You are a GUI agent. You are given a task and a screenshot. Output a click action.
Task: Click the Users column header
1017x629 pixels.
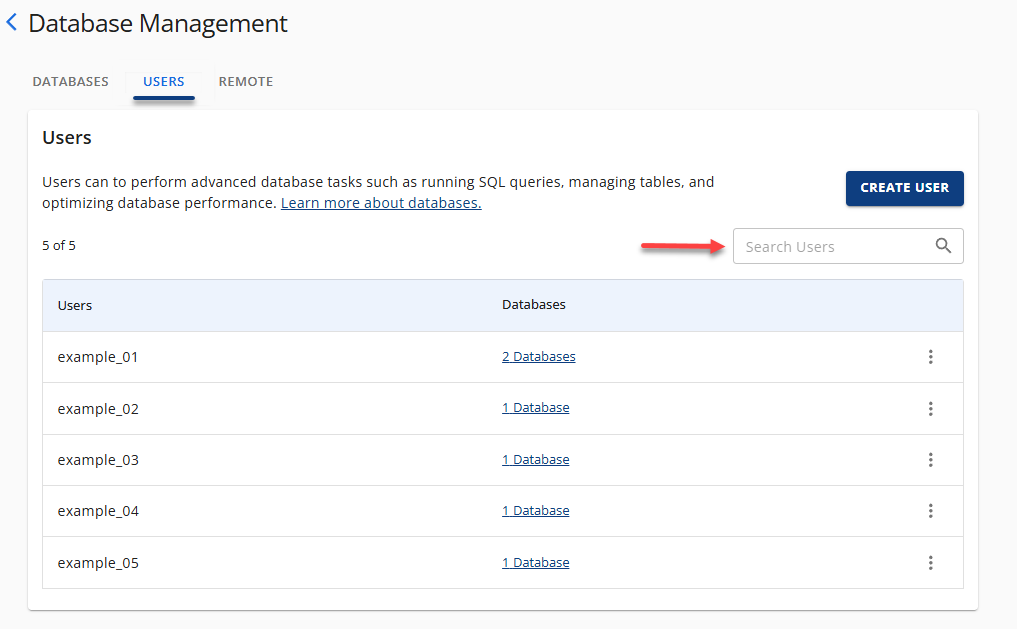[x=74, y=305]
